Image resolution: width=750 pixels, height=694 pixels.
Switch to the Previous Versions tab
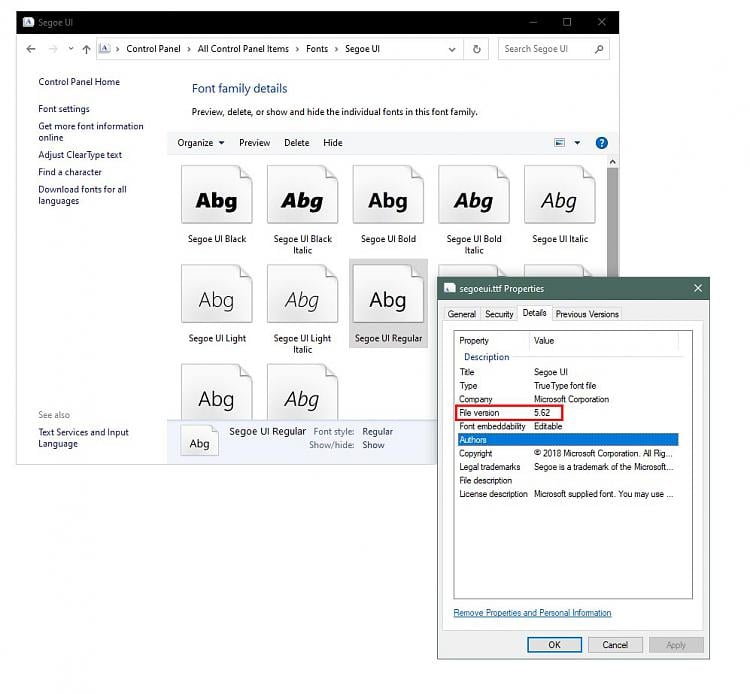pos(587,314)
